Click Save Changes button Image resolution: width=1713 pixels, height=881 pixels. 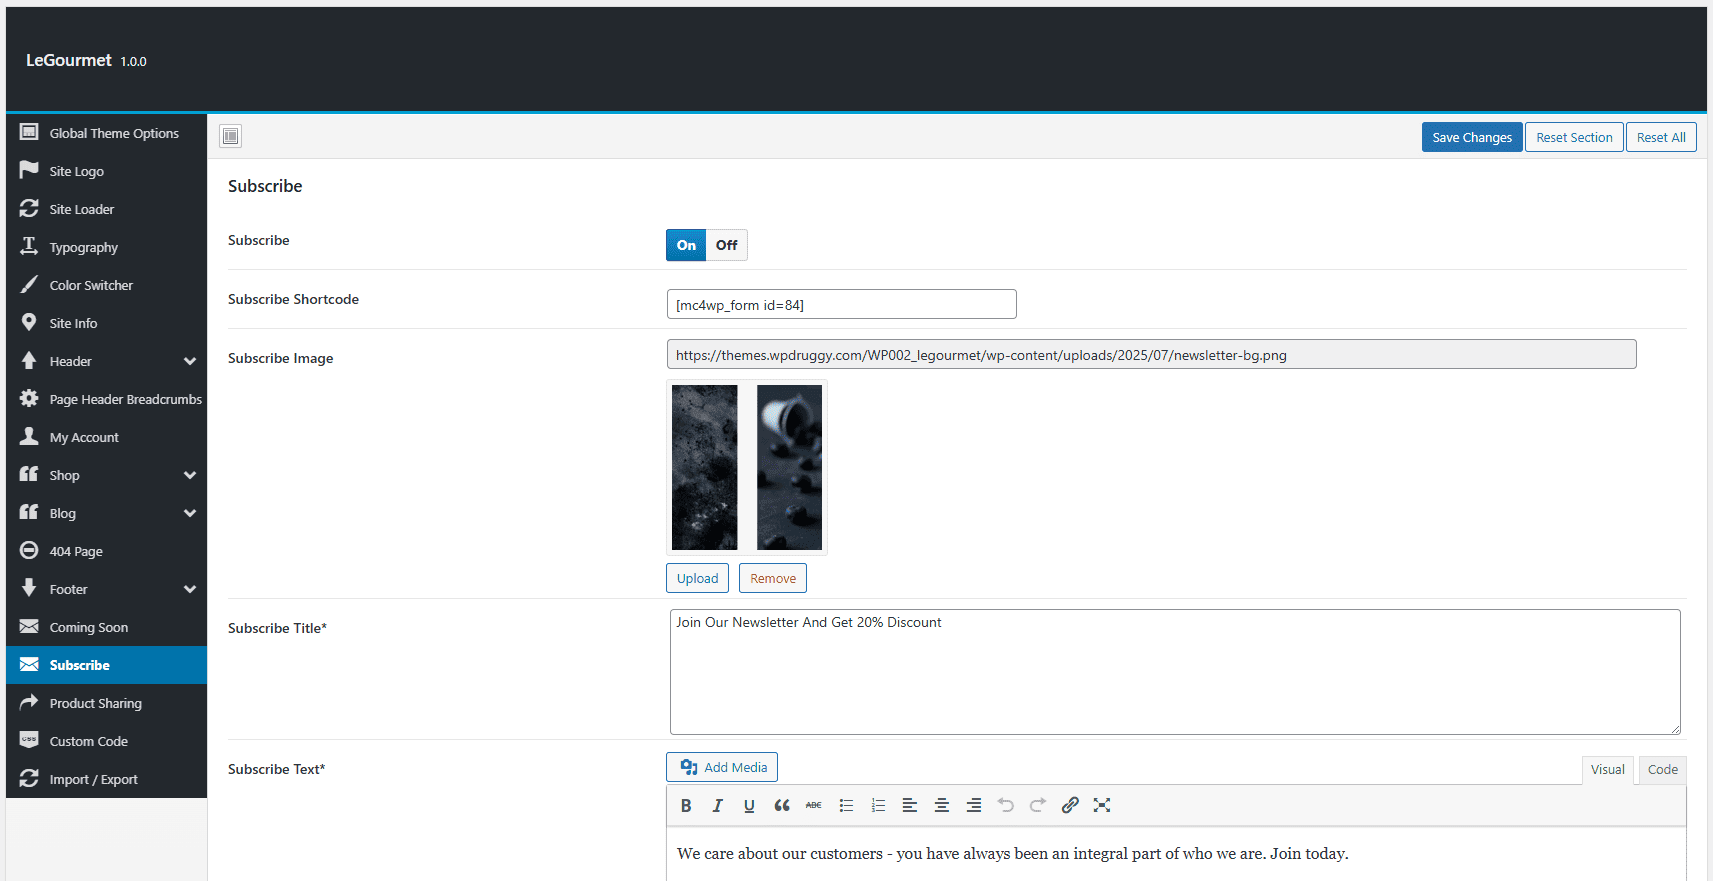click(1472, 137)
